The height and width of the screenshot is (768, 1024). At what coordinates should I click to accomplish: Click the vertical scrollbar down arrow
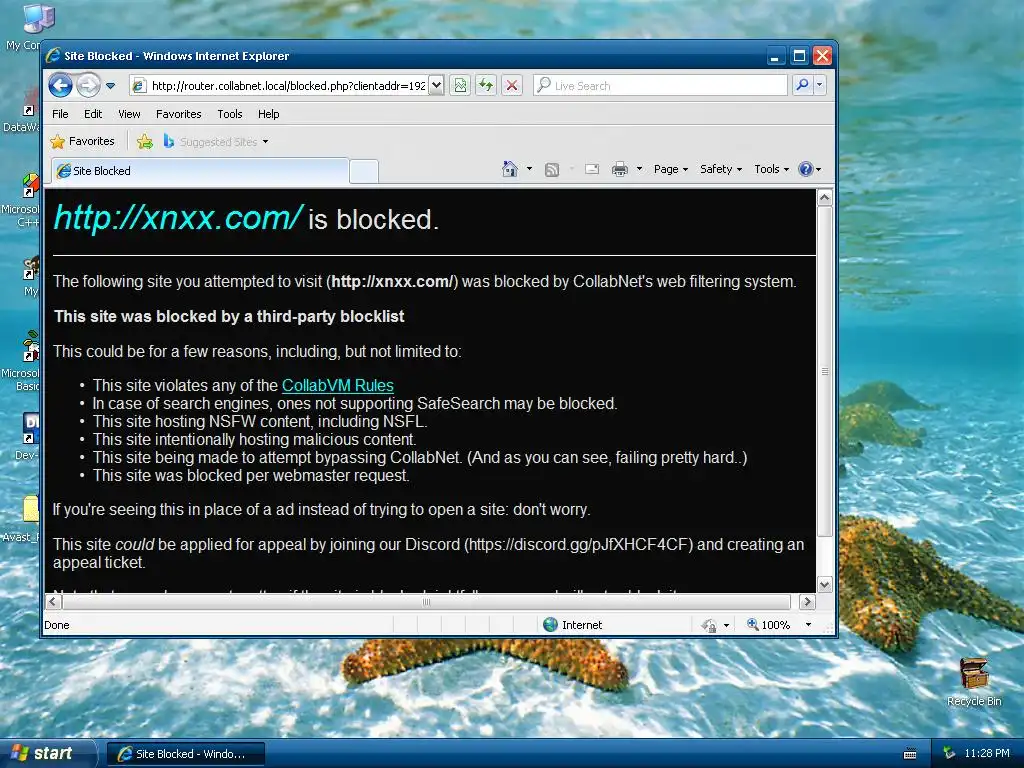click(x=825, y=584)
